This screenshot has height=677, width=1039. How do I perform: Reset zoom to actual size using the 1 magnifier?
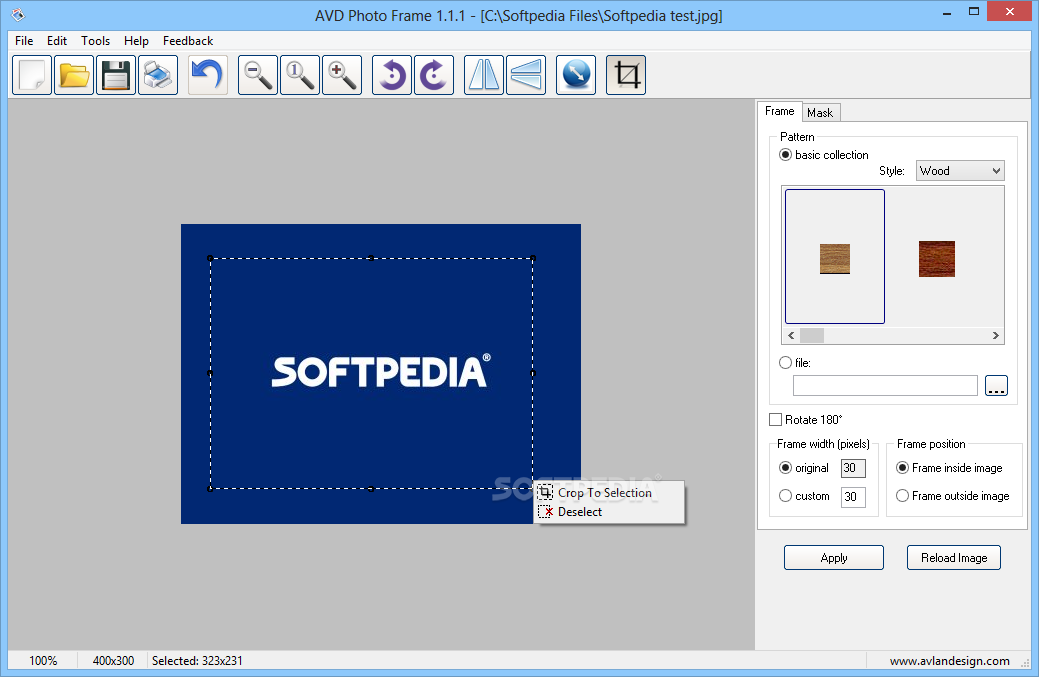pyautogui.click(x=300, y=75)
